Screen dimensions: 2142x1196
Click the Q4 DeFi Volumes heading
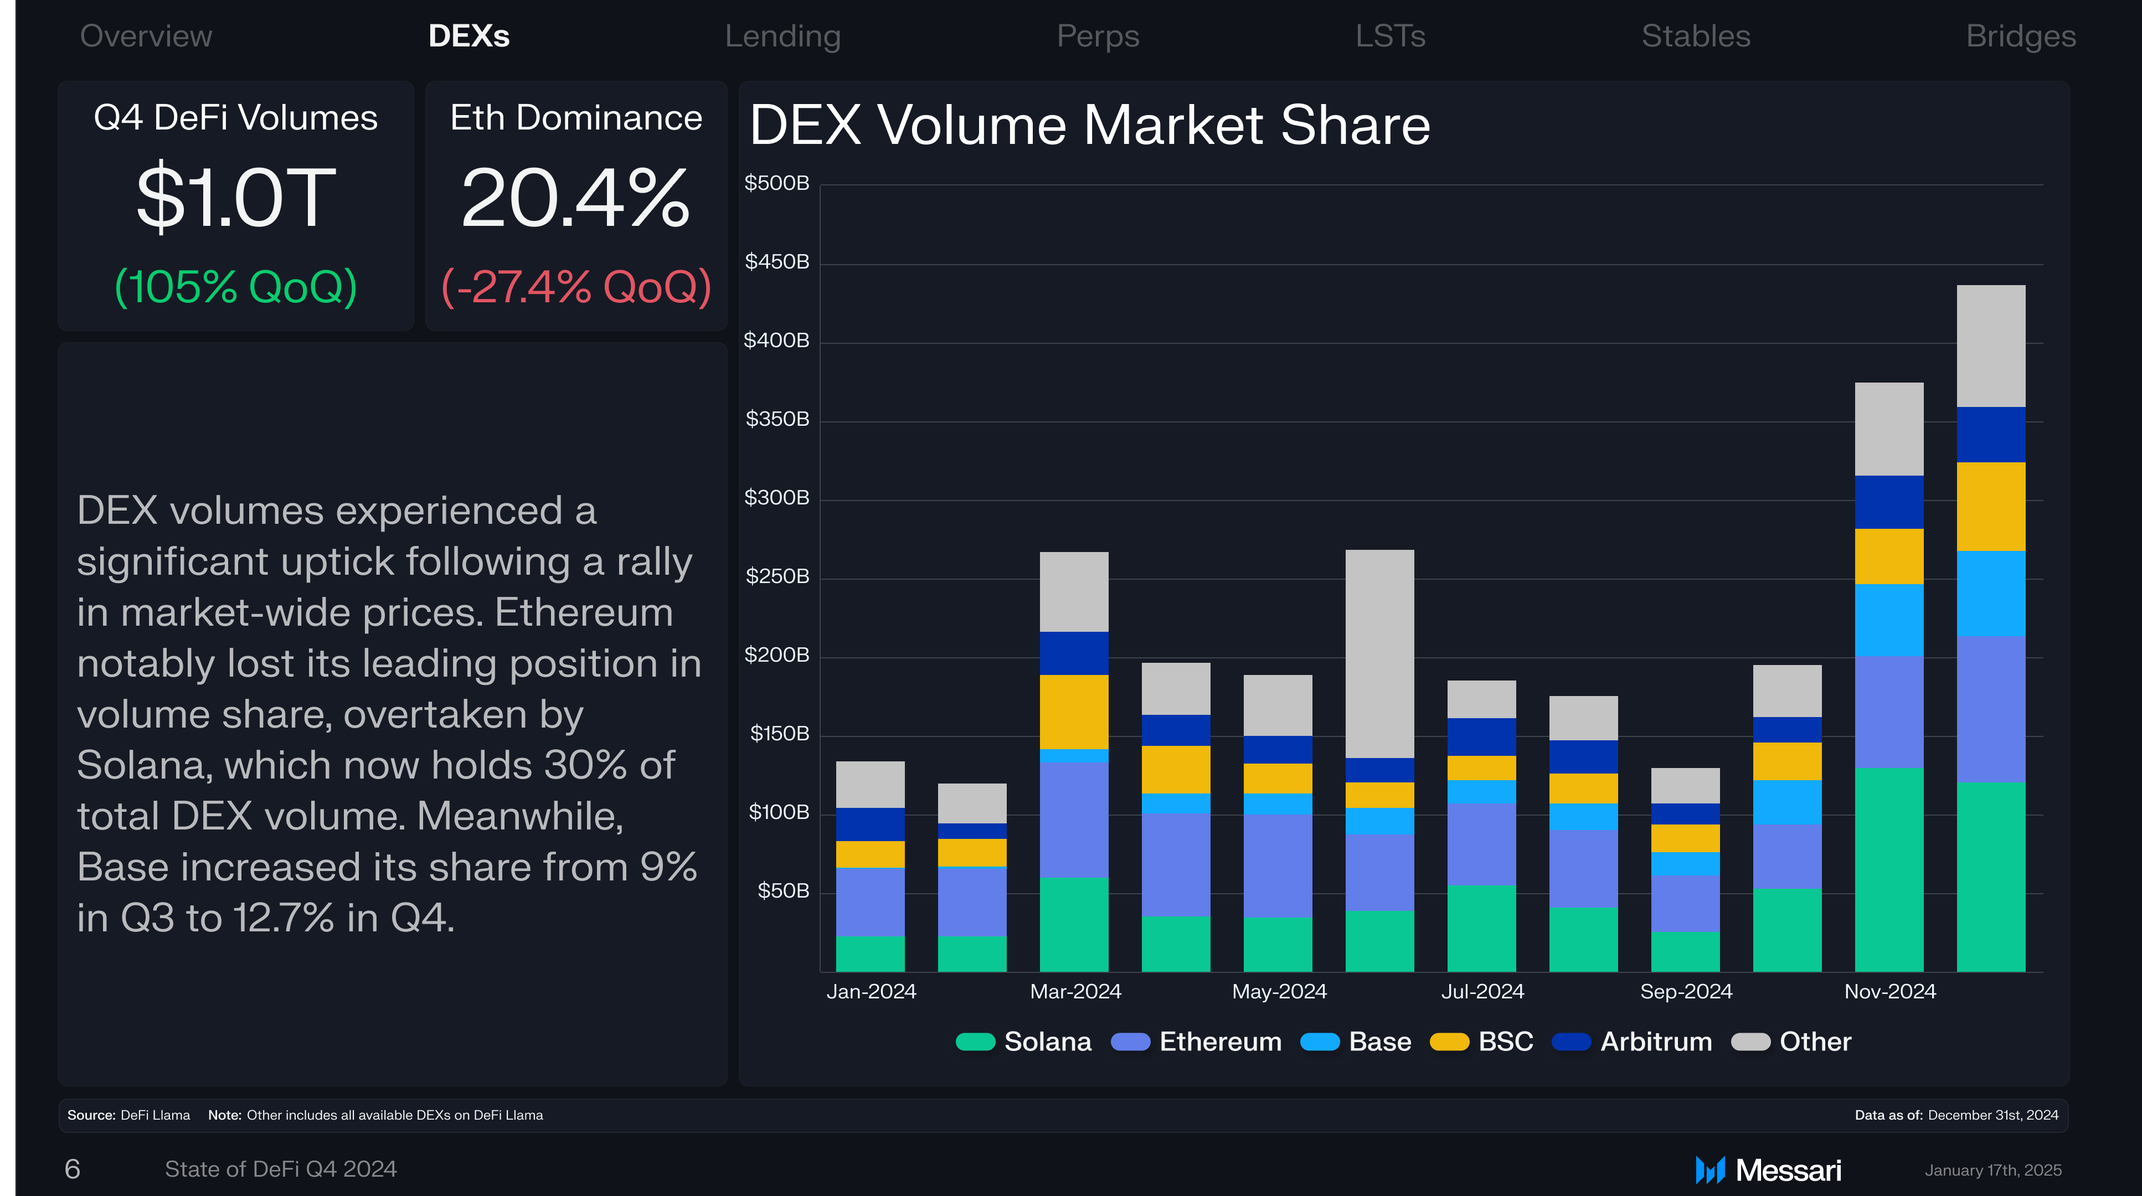click(x=236, y=118)
